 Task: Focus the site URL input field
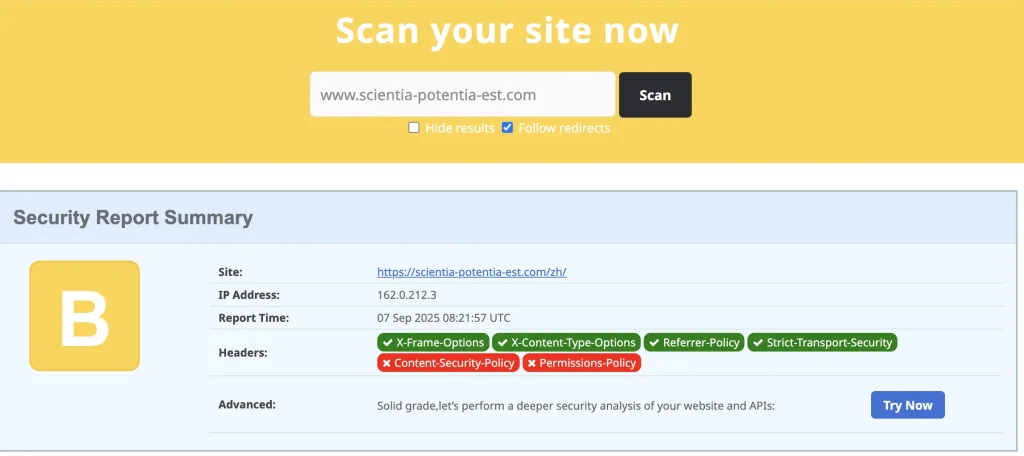click(462, 94)
